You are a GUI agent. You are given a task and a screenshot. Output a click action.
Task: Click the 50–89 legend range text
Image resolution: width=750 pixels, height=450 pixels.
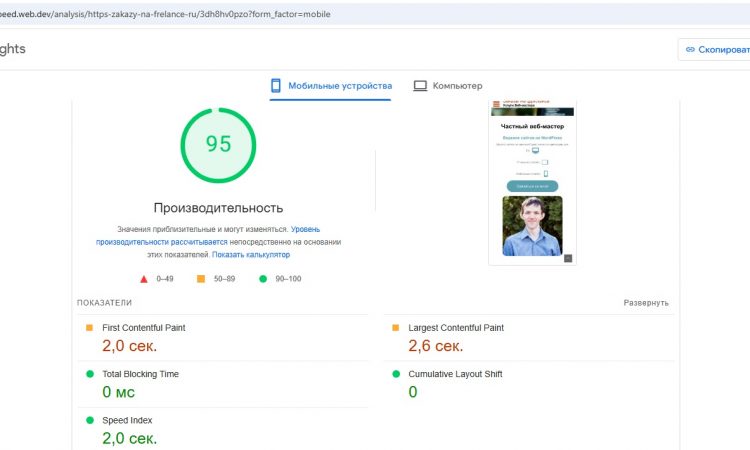click(224, 279)
